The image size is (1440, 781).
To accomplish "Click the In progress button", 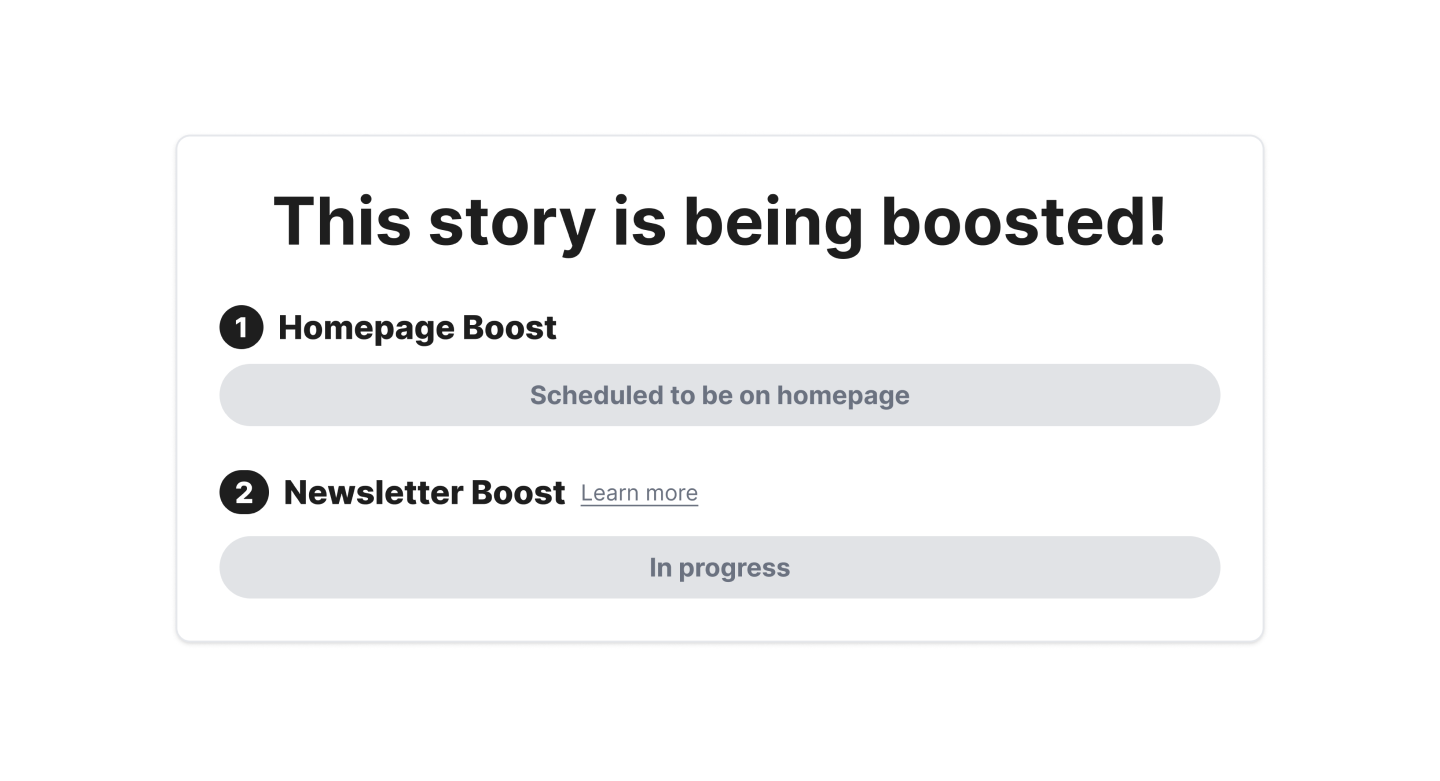I will pos(720,567).
